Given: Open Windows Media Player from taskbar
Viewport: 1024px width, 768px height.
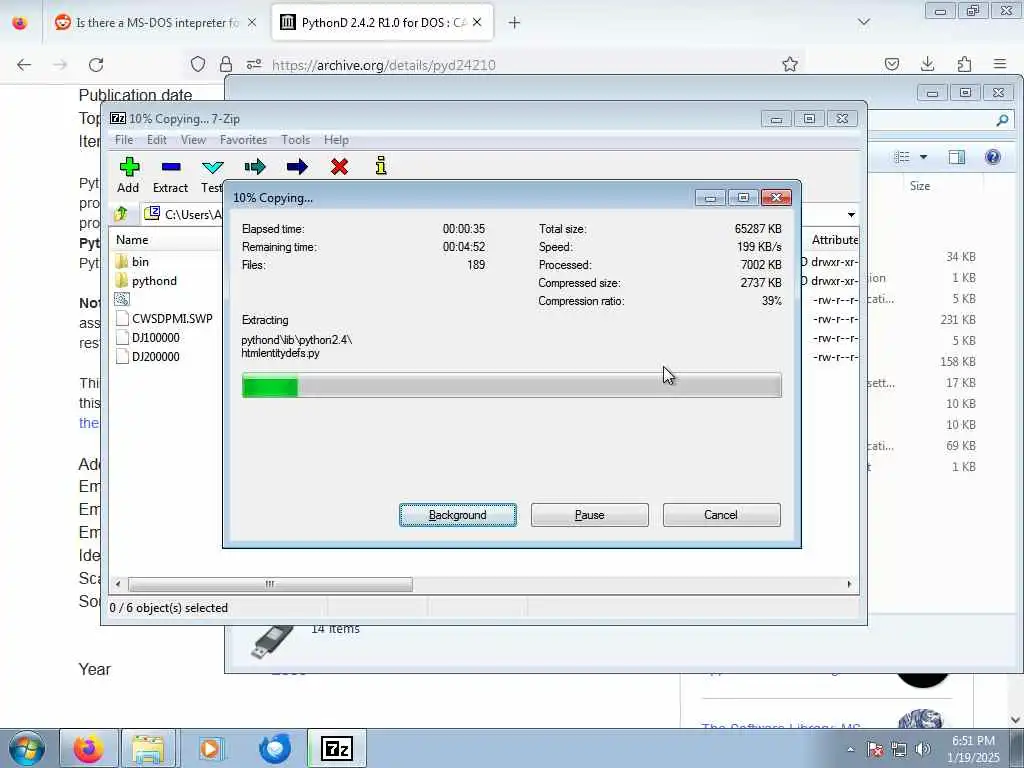Looking at the screenshot, I should (x=211, y=748).
